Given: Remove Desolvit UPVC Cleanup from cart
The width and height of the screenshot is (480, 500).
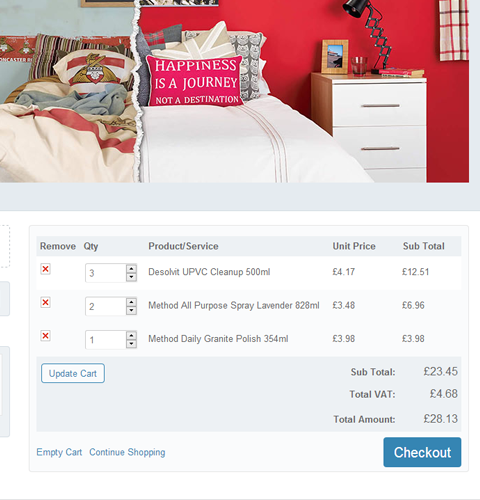Looking at the screenshot, I should [x=45, y=269].
